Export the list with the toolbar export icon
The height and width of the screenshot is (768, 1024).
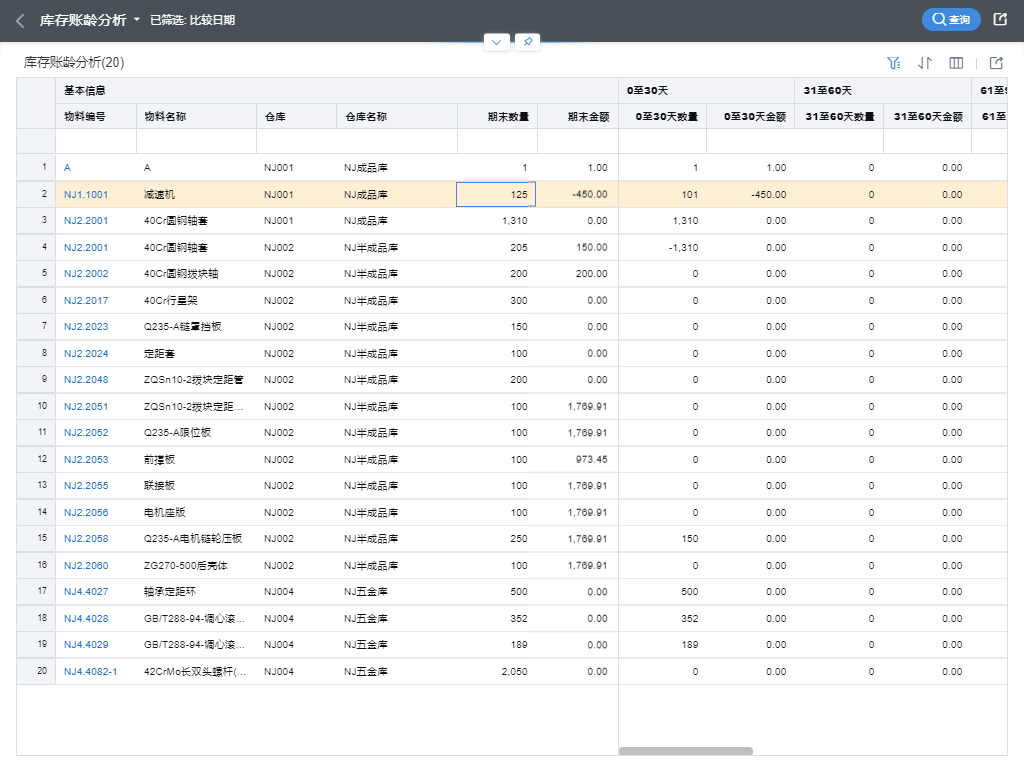coord(996,63)
